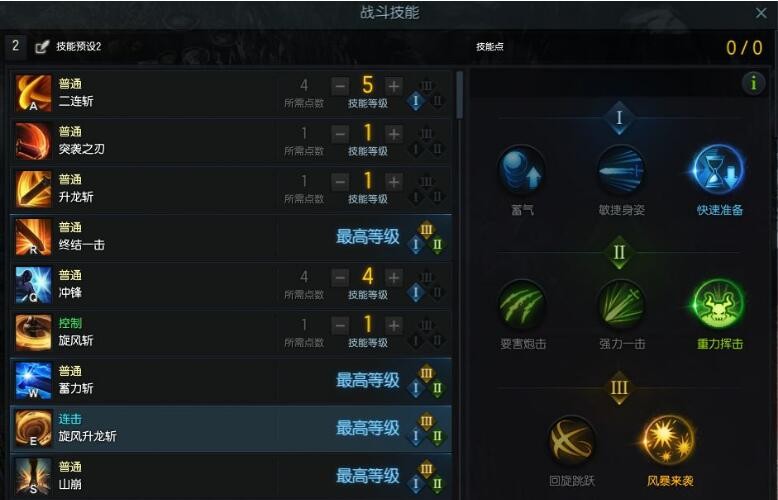778x500 pixels.
Task: Increase 旋风斩 skill level with plus
Action: tap(393, 326)
